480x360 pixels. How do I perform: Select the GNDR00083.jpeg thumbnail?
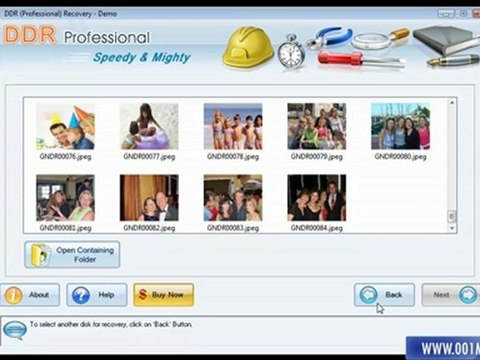(233, 198)
